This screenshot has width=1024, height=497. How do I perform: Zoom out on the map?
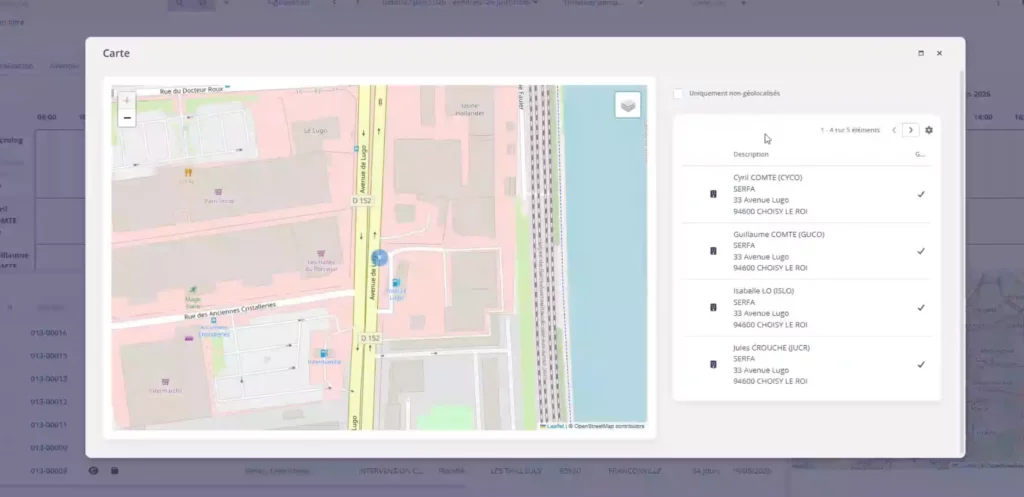[127, 118]
